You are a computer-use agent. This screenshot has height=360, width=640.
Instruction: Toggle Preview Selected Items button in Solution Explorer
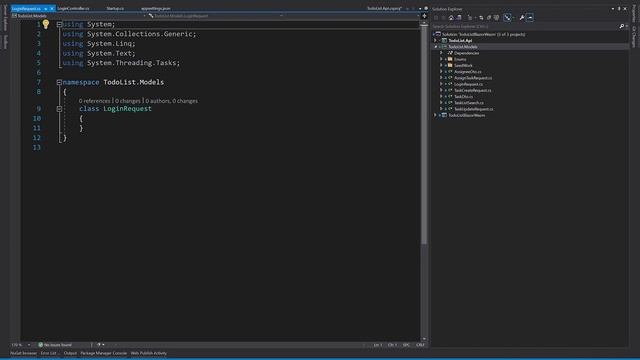(x=530, y=18)
